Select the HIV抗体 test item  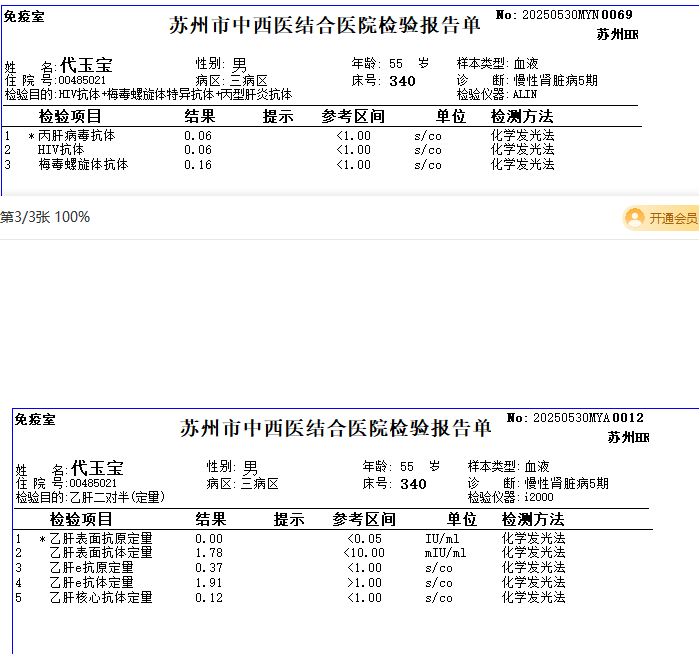(61, 150)
